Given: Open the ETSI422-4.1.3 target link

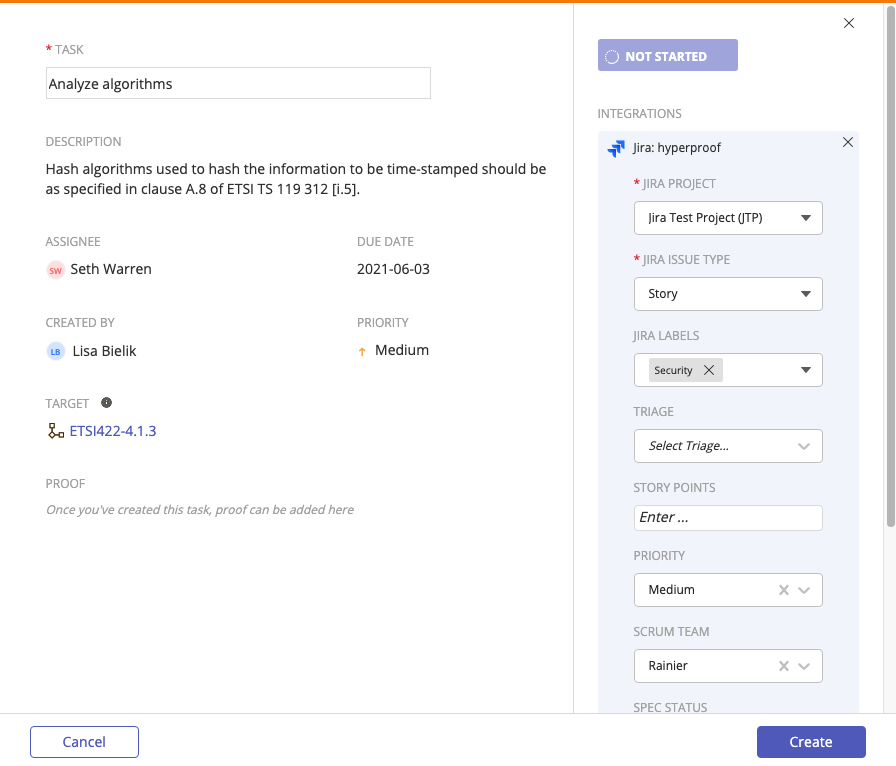Looking at the screenshot, I should 113,431.
